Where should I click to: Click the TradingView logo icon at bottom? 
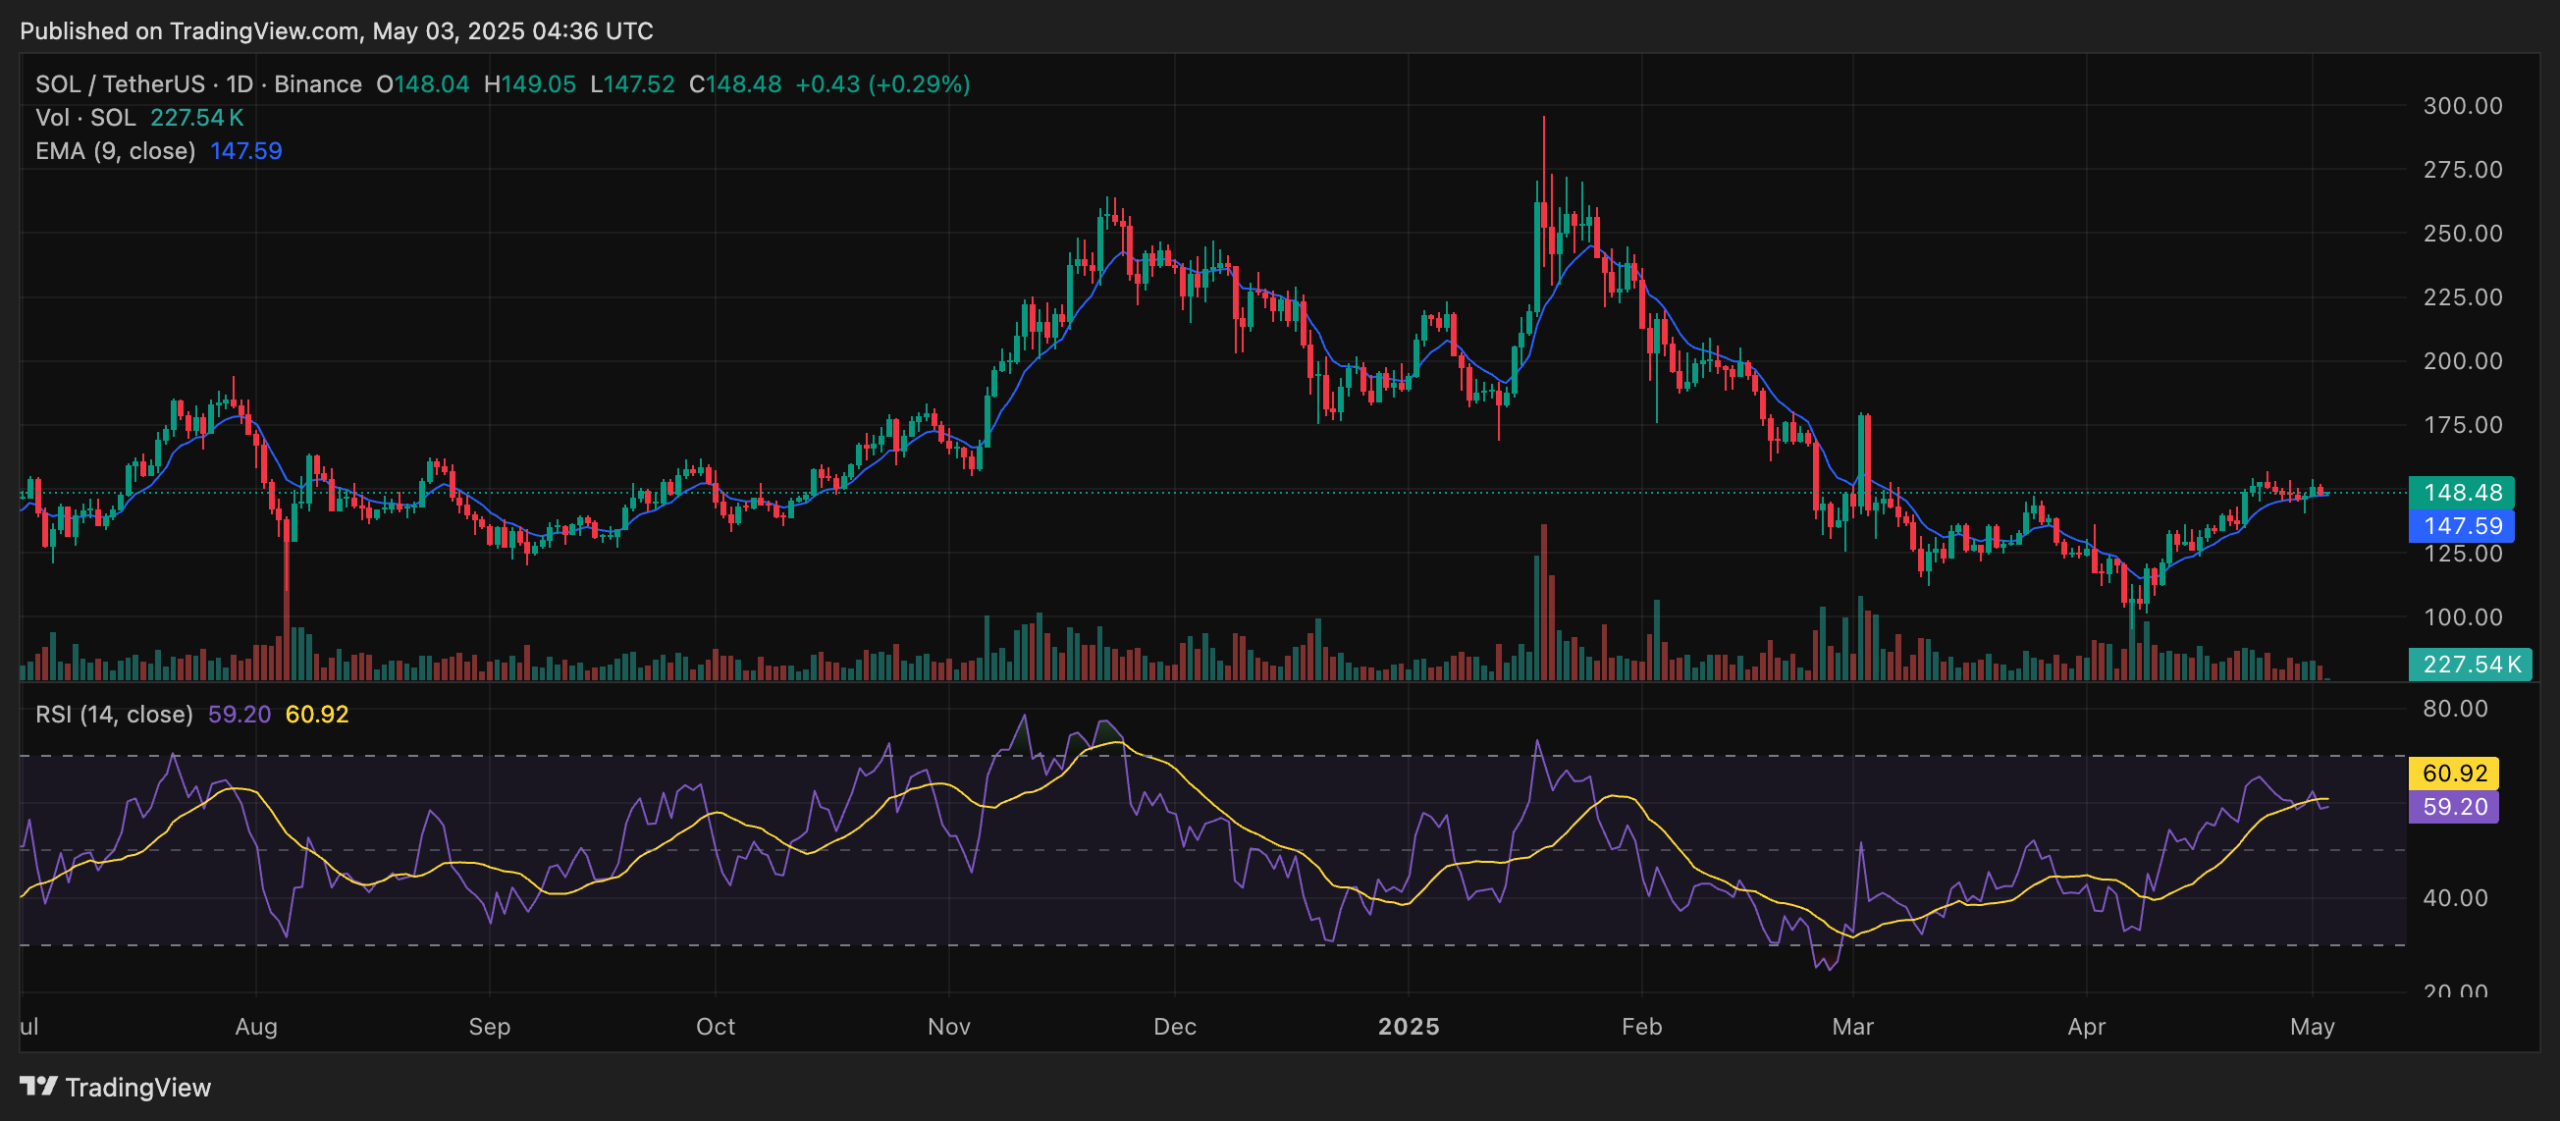pyautogui.click(x=39, y=1086)
